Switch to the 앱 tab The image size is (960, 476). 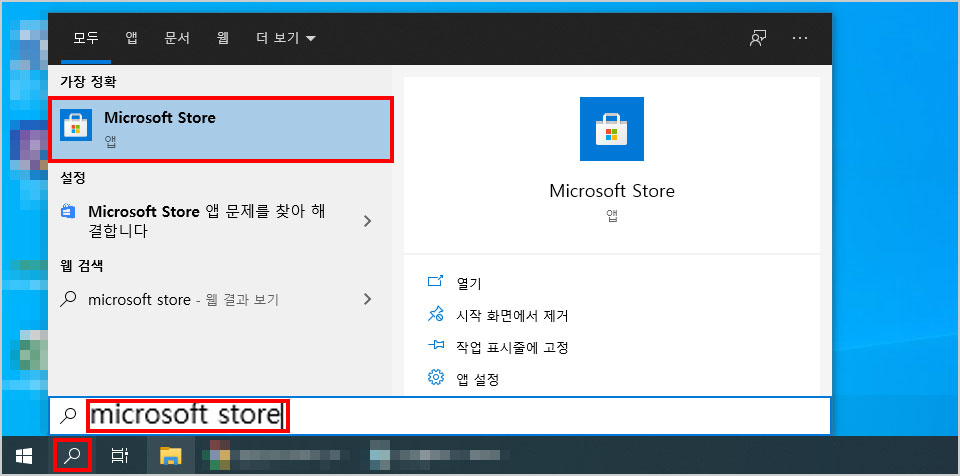[x=132, y=38]
